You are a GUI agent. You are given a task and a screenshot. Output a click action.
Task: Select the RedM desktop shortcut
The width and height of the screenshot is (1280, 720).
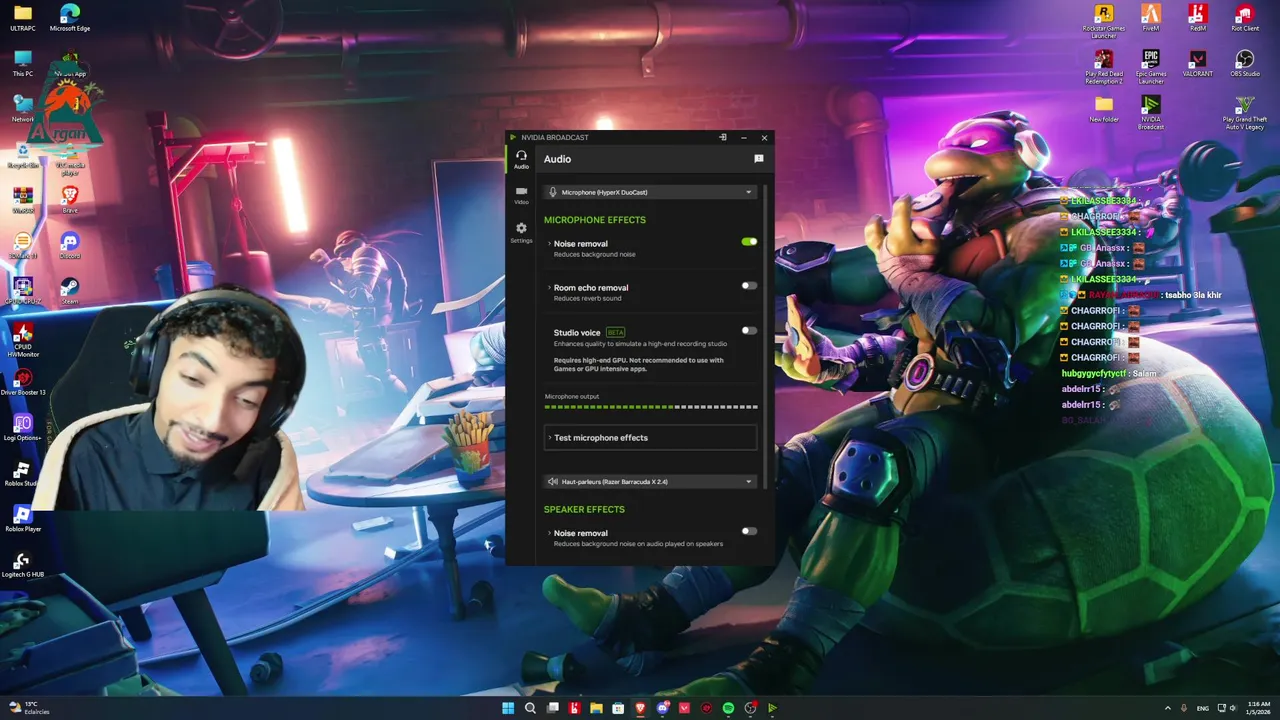click(1198, 18)
